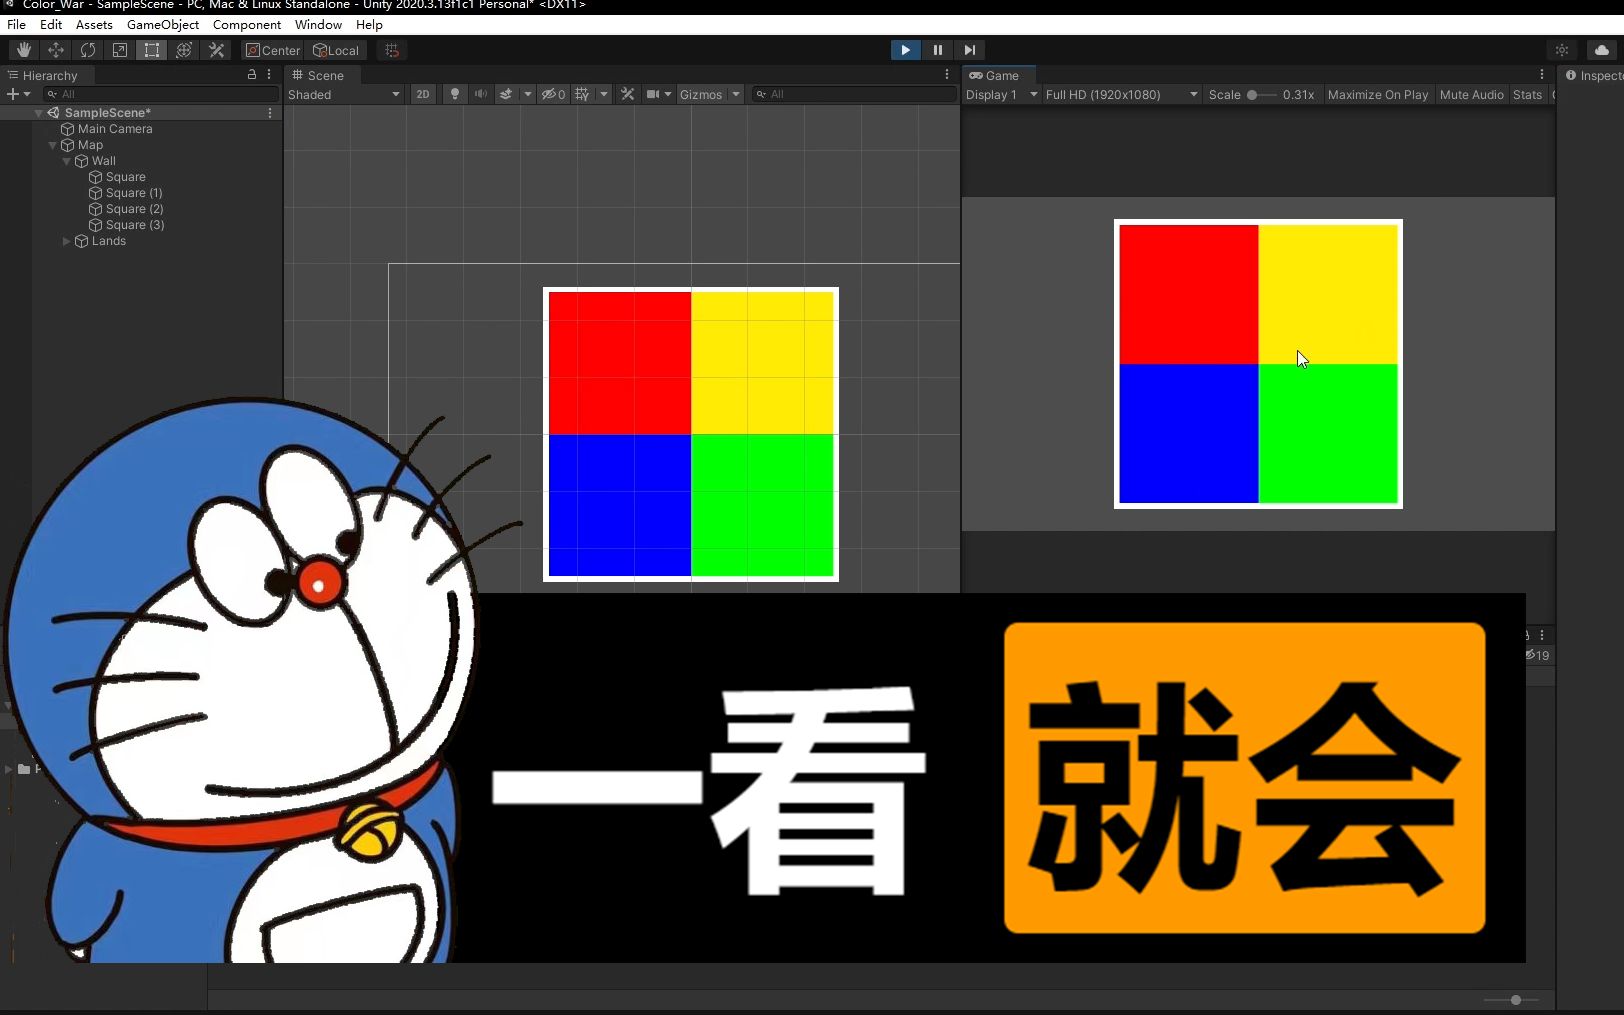Toggle scene audio icon

pos(481,94)
